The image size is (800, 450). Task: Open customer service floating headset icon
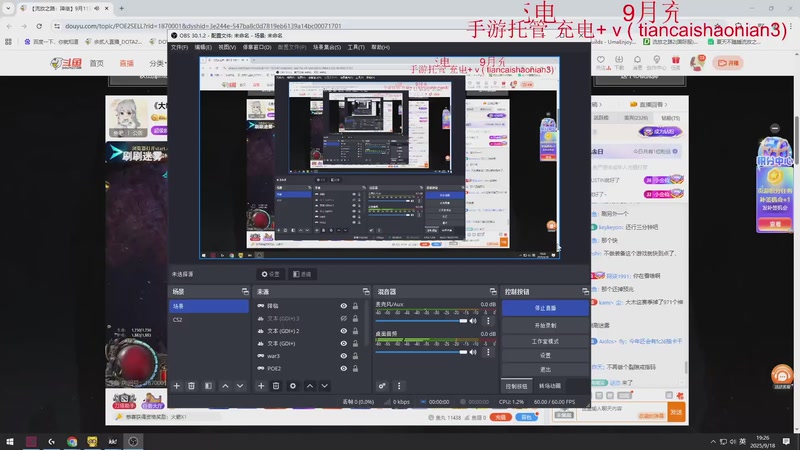(x=782, y=377)
